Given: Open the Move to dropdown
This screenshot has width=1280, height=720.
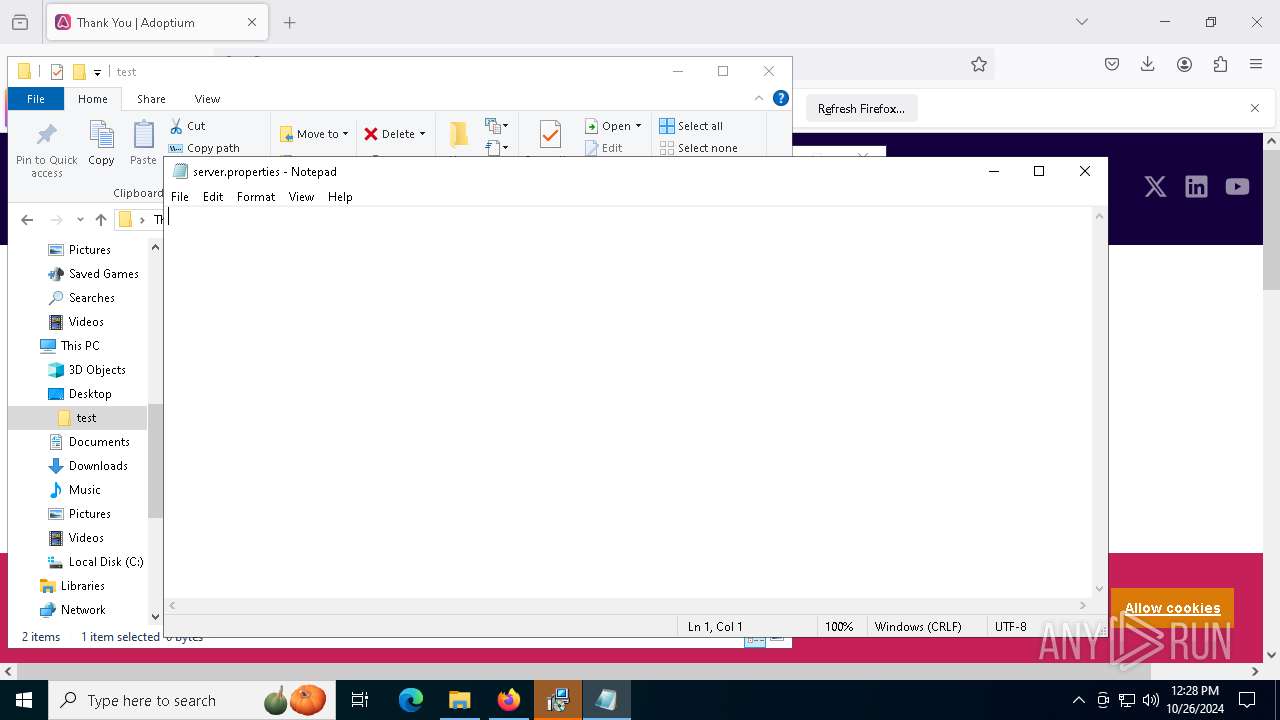Looking at the screenshot, I should (314, 134).
